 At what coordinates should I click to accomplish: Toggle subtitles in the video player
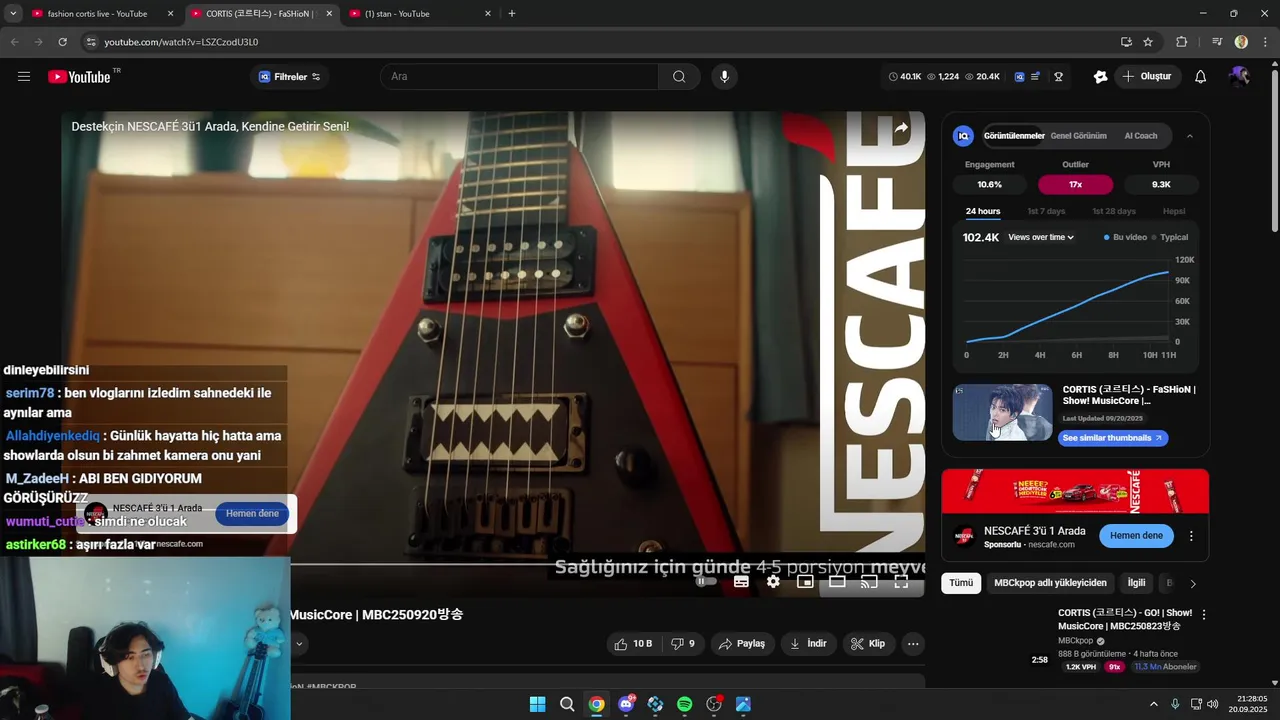coord(741,582)
